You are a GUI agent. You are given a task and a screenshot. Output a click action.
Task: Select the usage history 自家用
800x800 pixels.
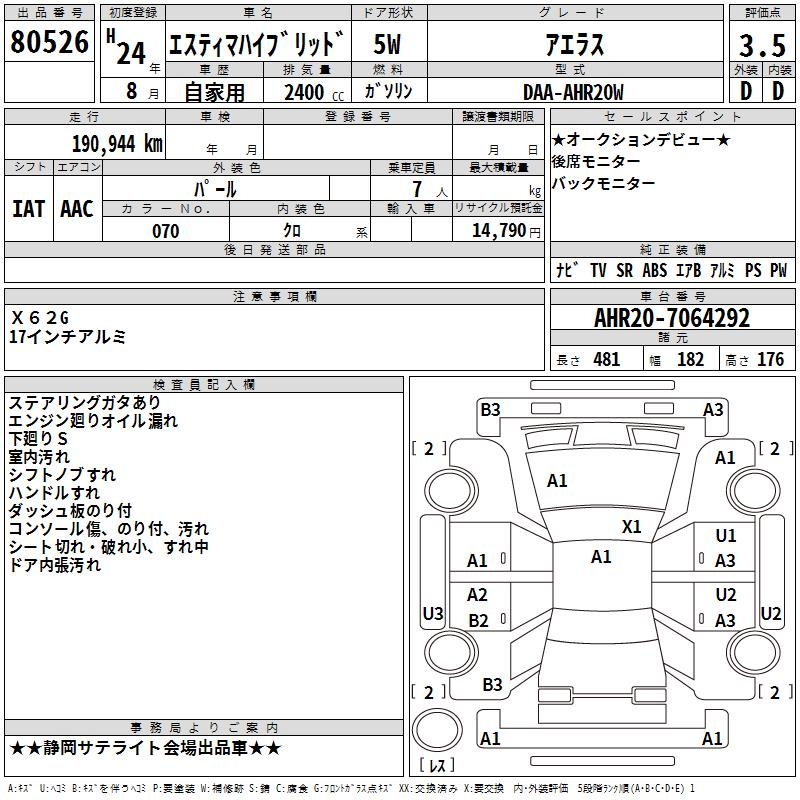point(214,92)
